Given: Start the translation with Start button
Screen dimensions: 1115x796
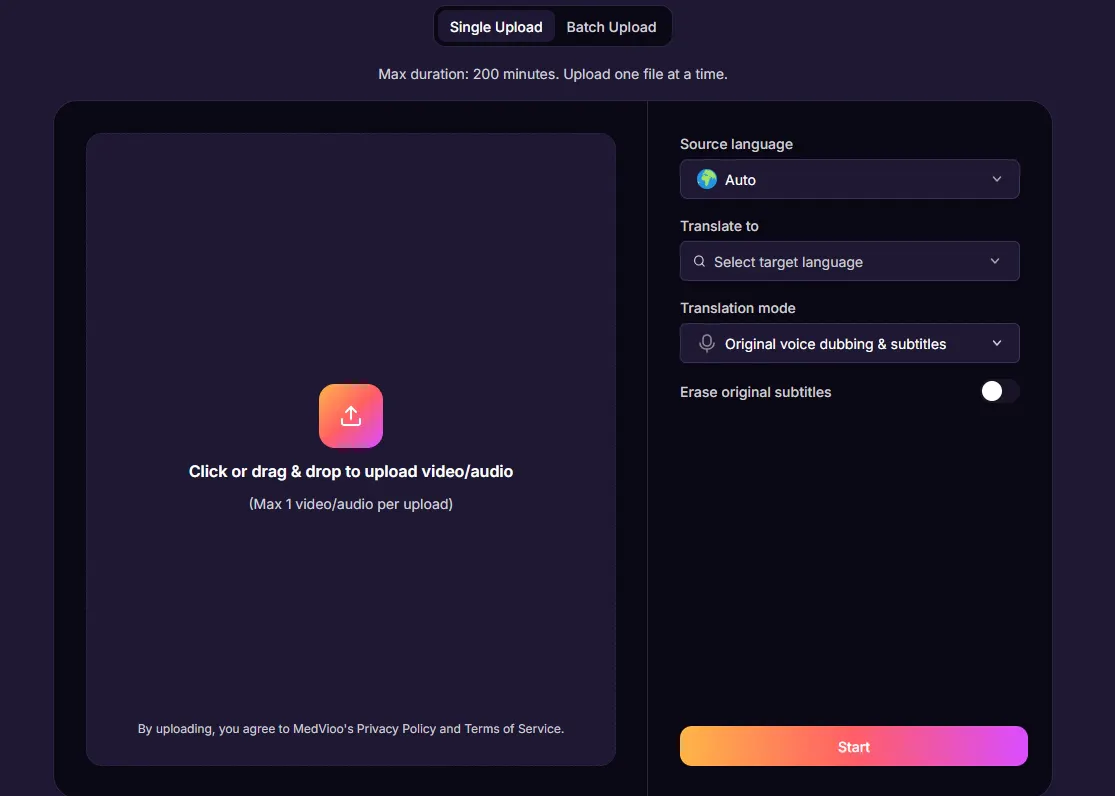Looking at the screenshot, I should point(853,746).
